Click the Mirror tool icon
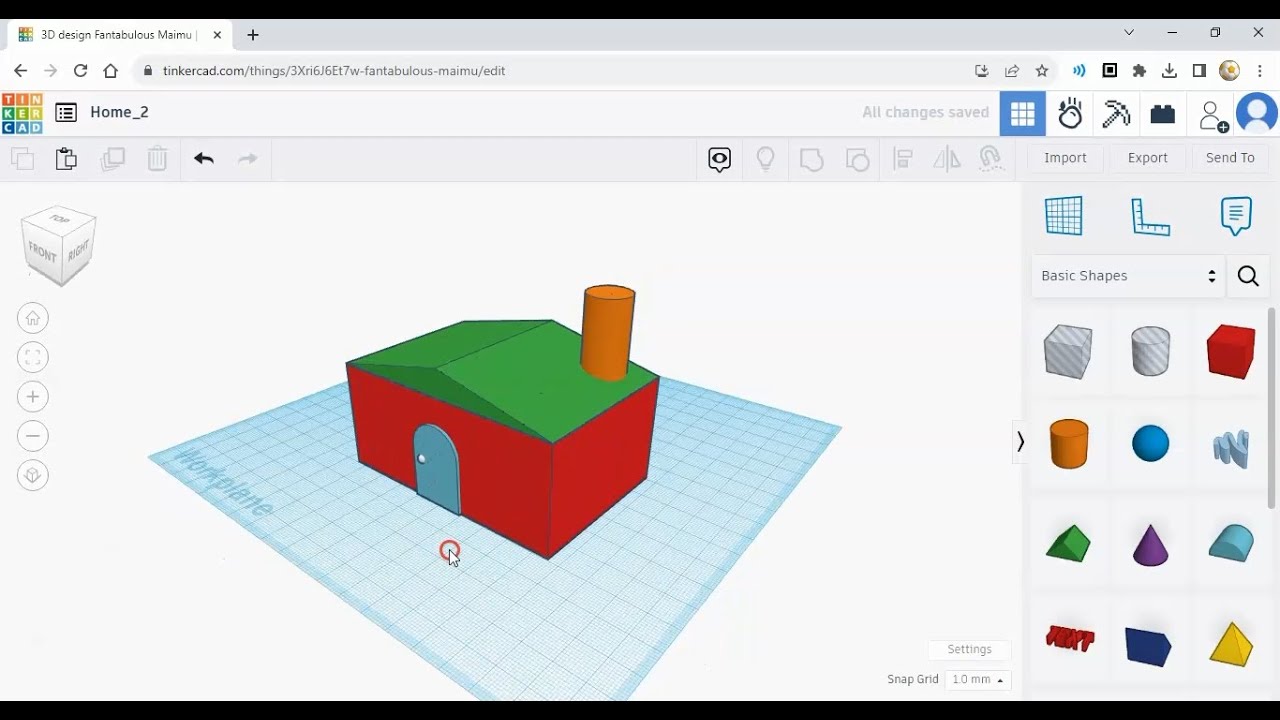 pos(946,159)
